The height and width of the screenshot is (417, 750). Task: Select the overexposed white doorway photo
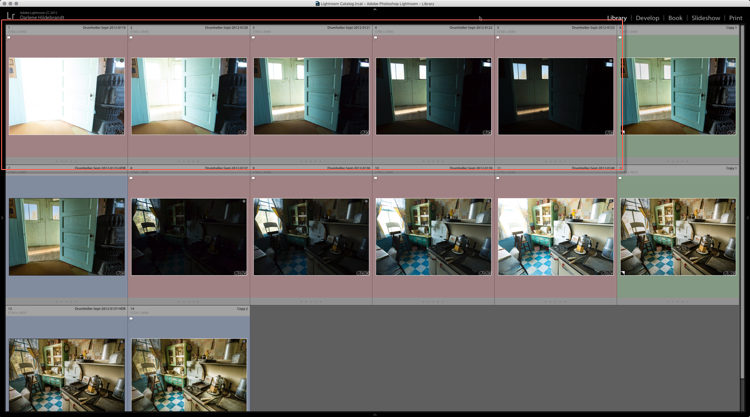click(x=66, y=96)
